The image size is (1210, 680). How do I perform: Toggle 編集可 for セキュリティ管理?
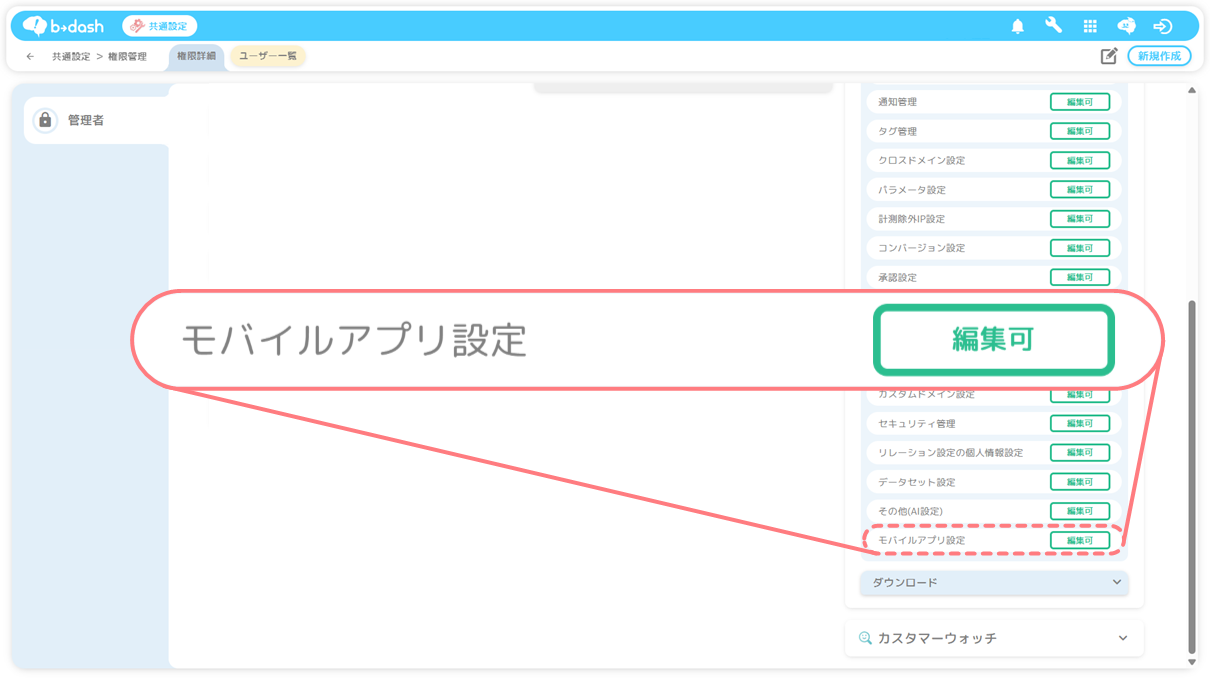click(1079, 423)
